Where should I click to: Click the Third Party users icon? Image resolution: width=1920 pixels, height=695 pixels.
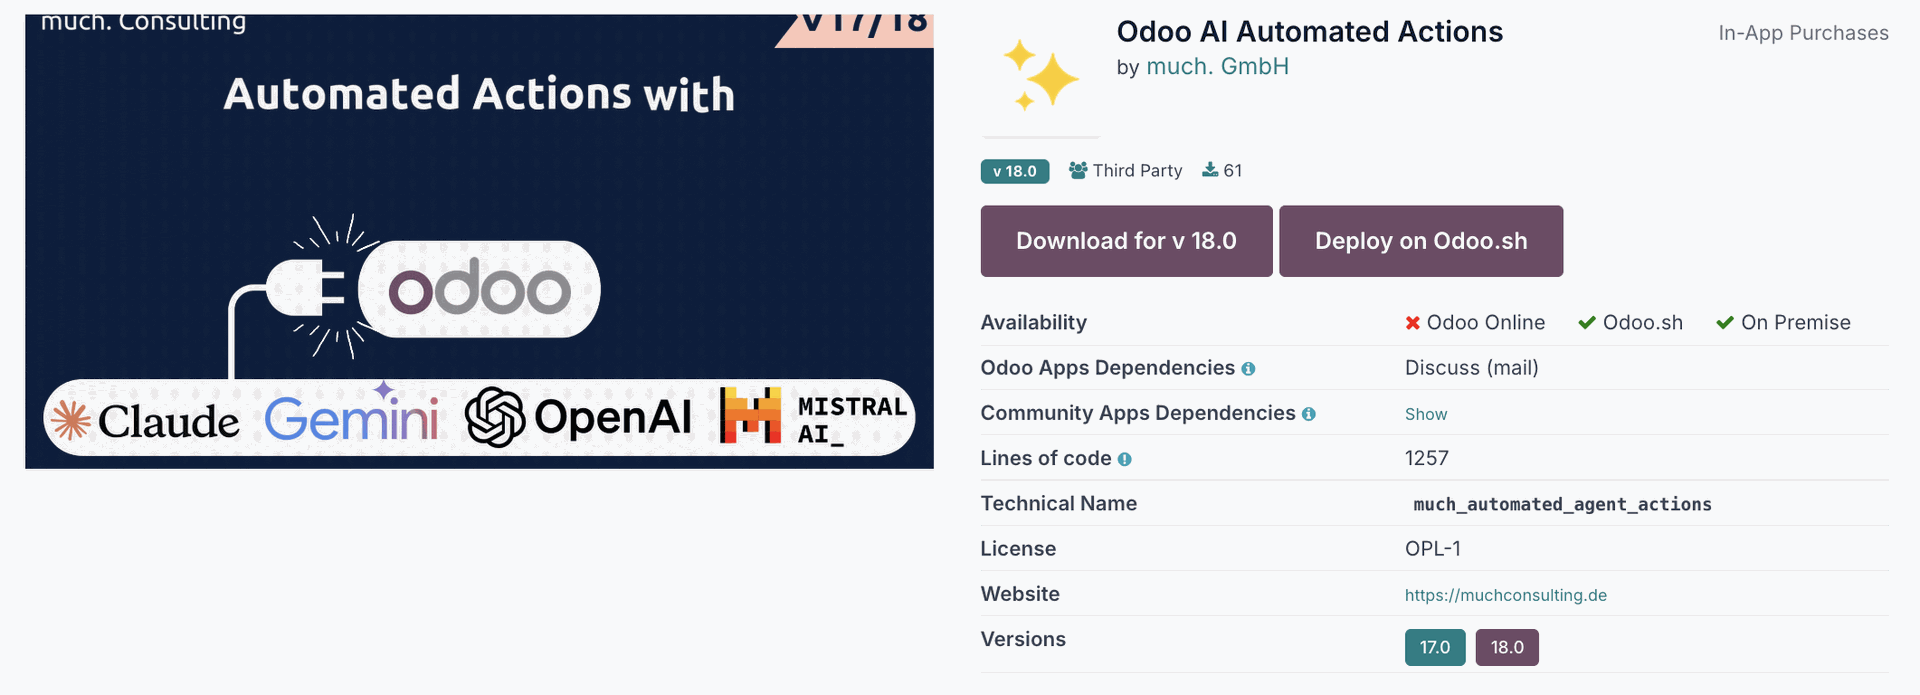tap(1078, 170)
